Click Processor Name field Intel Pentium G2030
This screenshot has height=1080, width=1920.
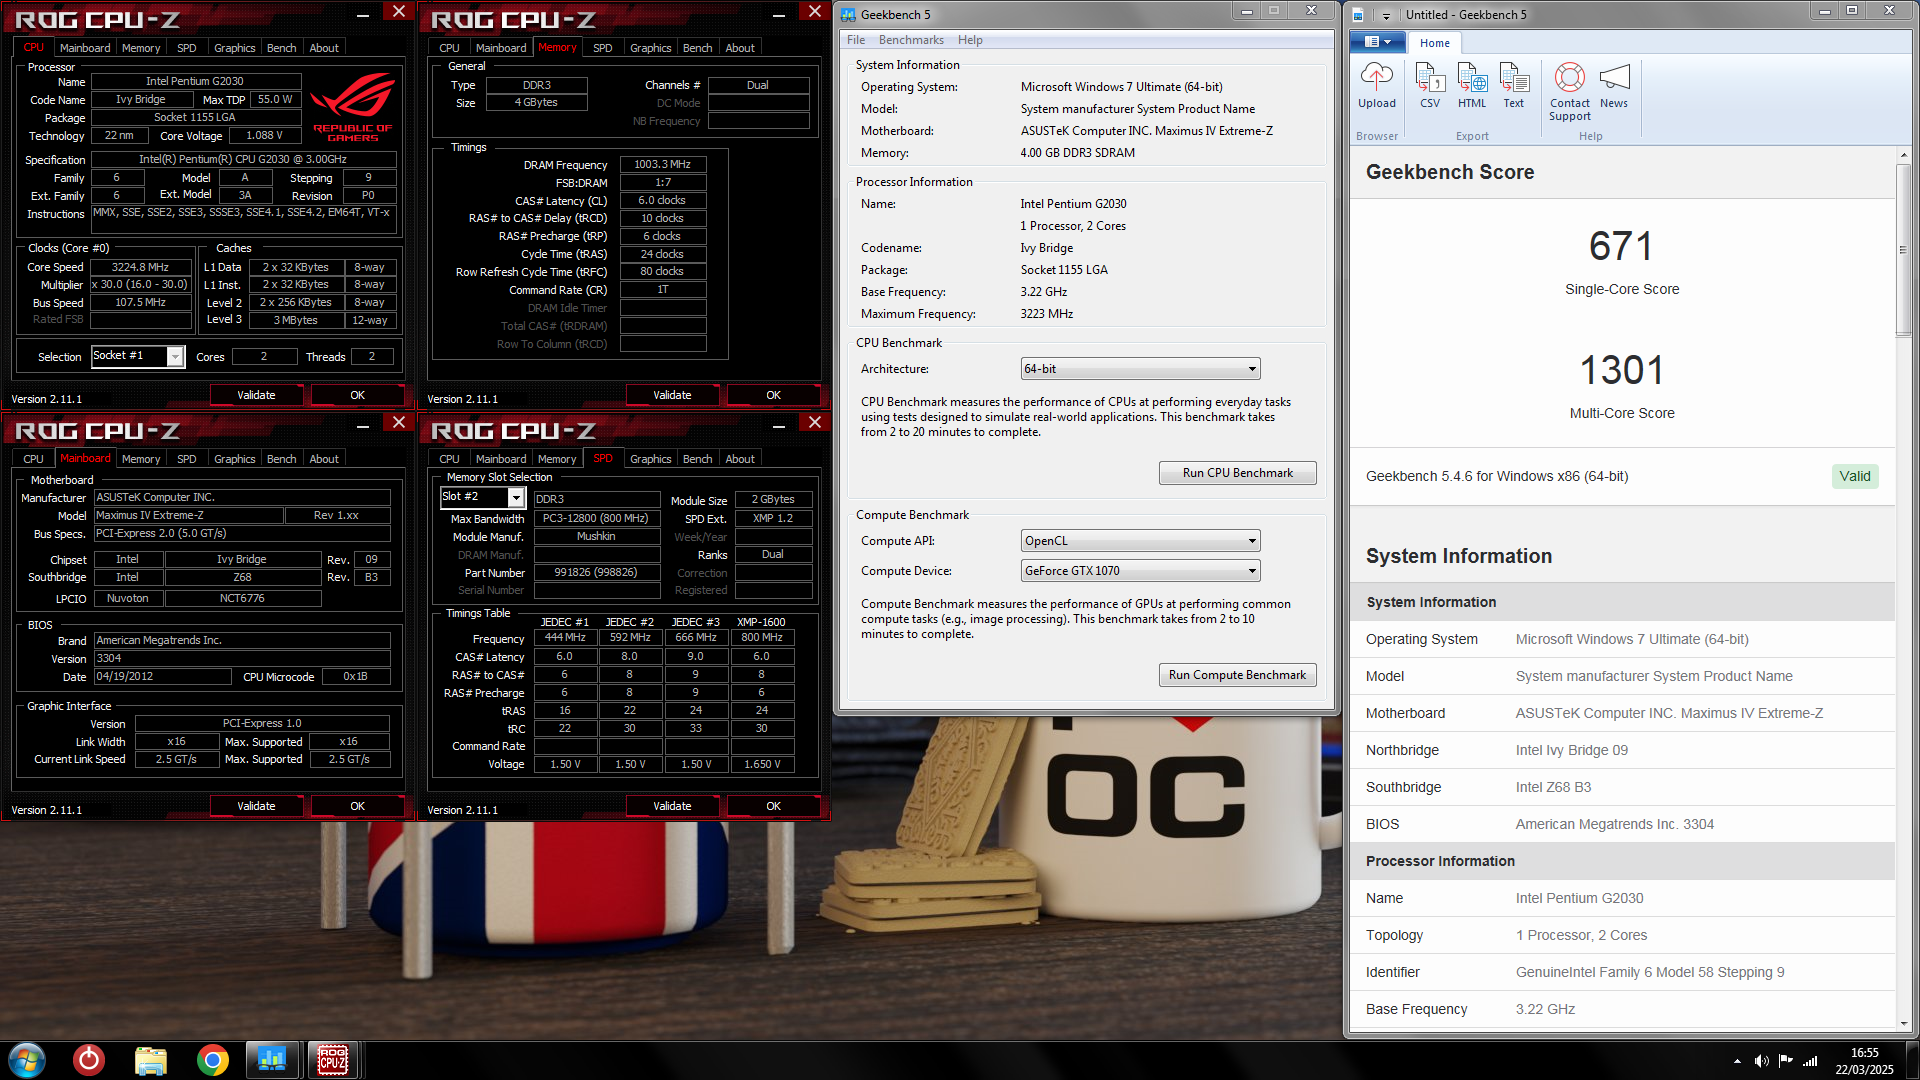(x=195, y=81)
